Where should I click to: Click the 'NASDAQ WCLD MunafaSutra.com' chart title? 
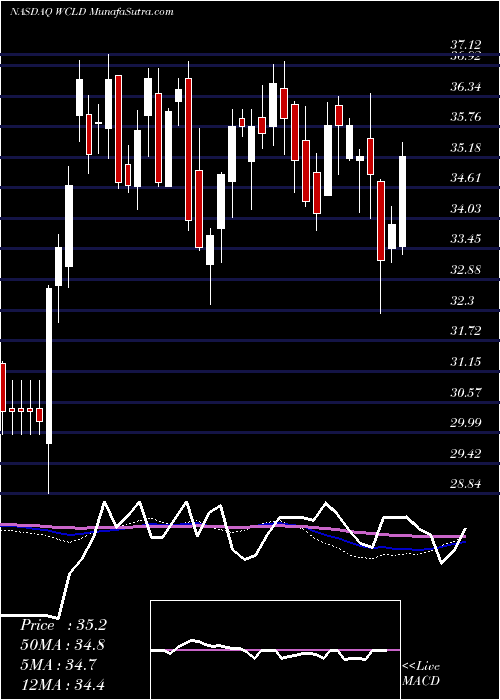tap(92, 12)
